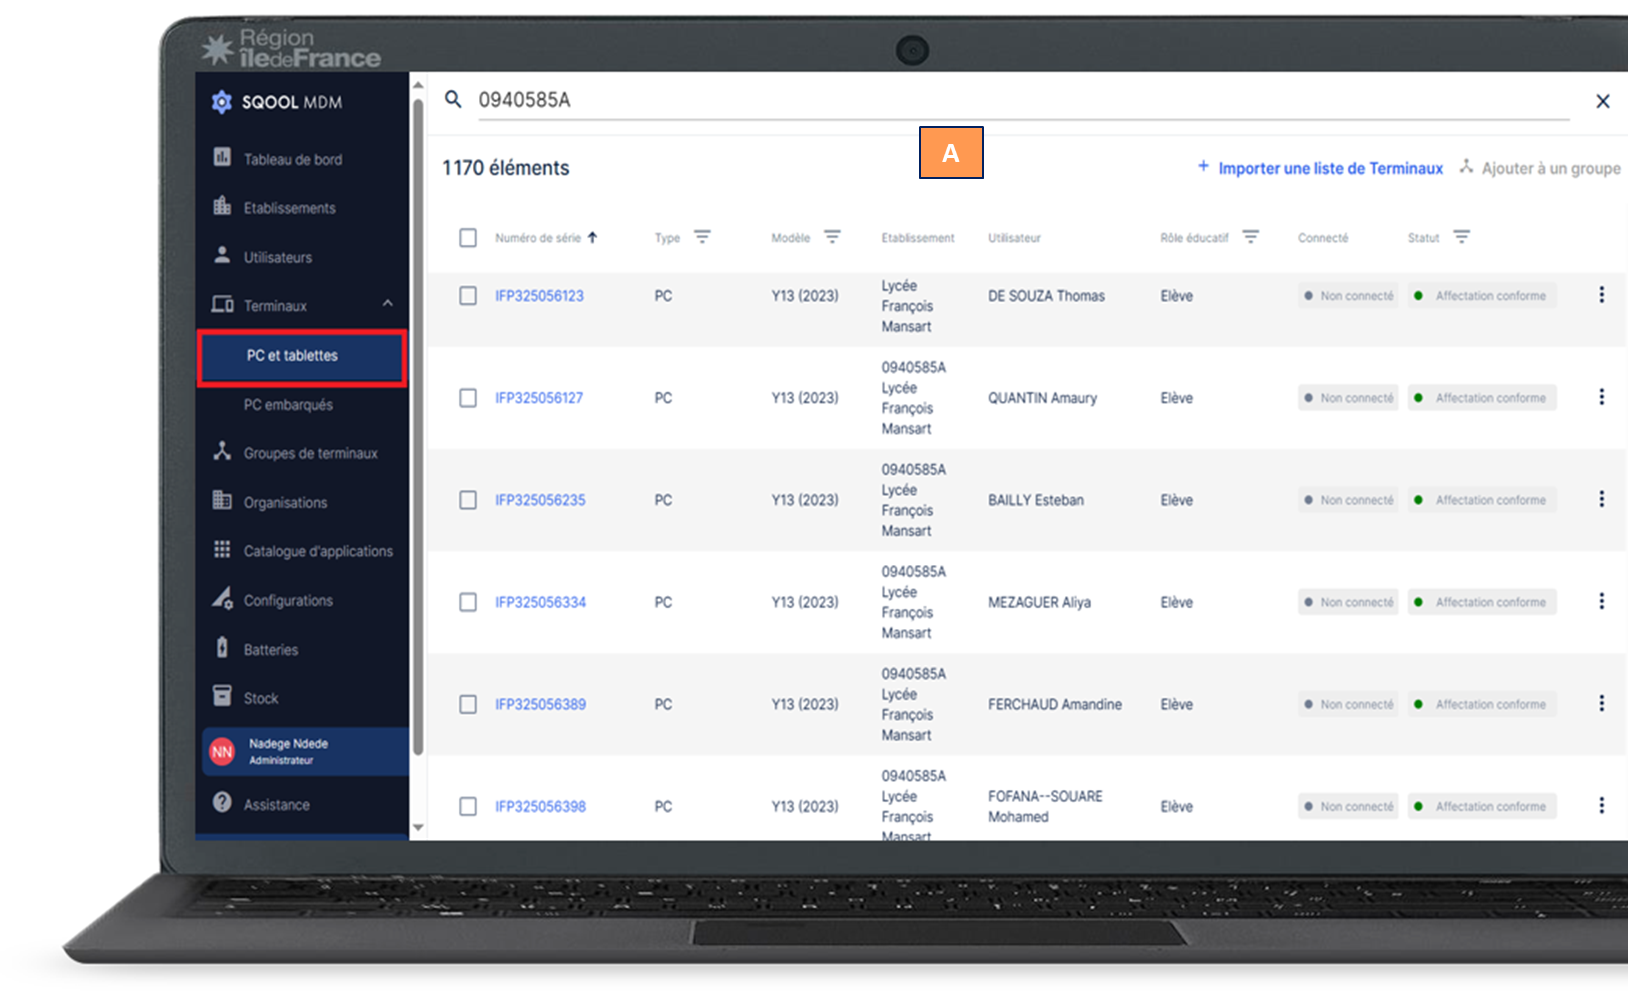Click sidebar scrollbar up arrow
This screenshot has width=1628, height=1003.
click(418, 85)
